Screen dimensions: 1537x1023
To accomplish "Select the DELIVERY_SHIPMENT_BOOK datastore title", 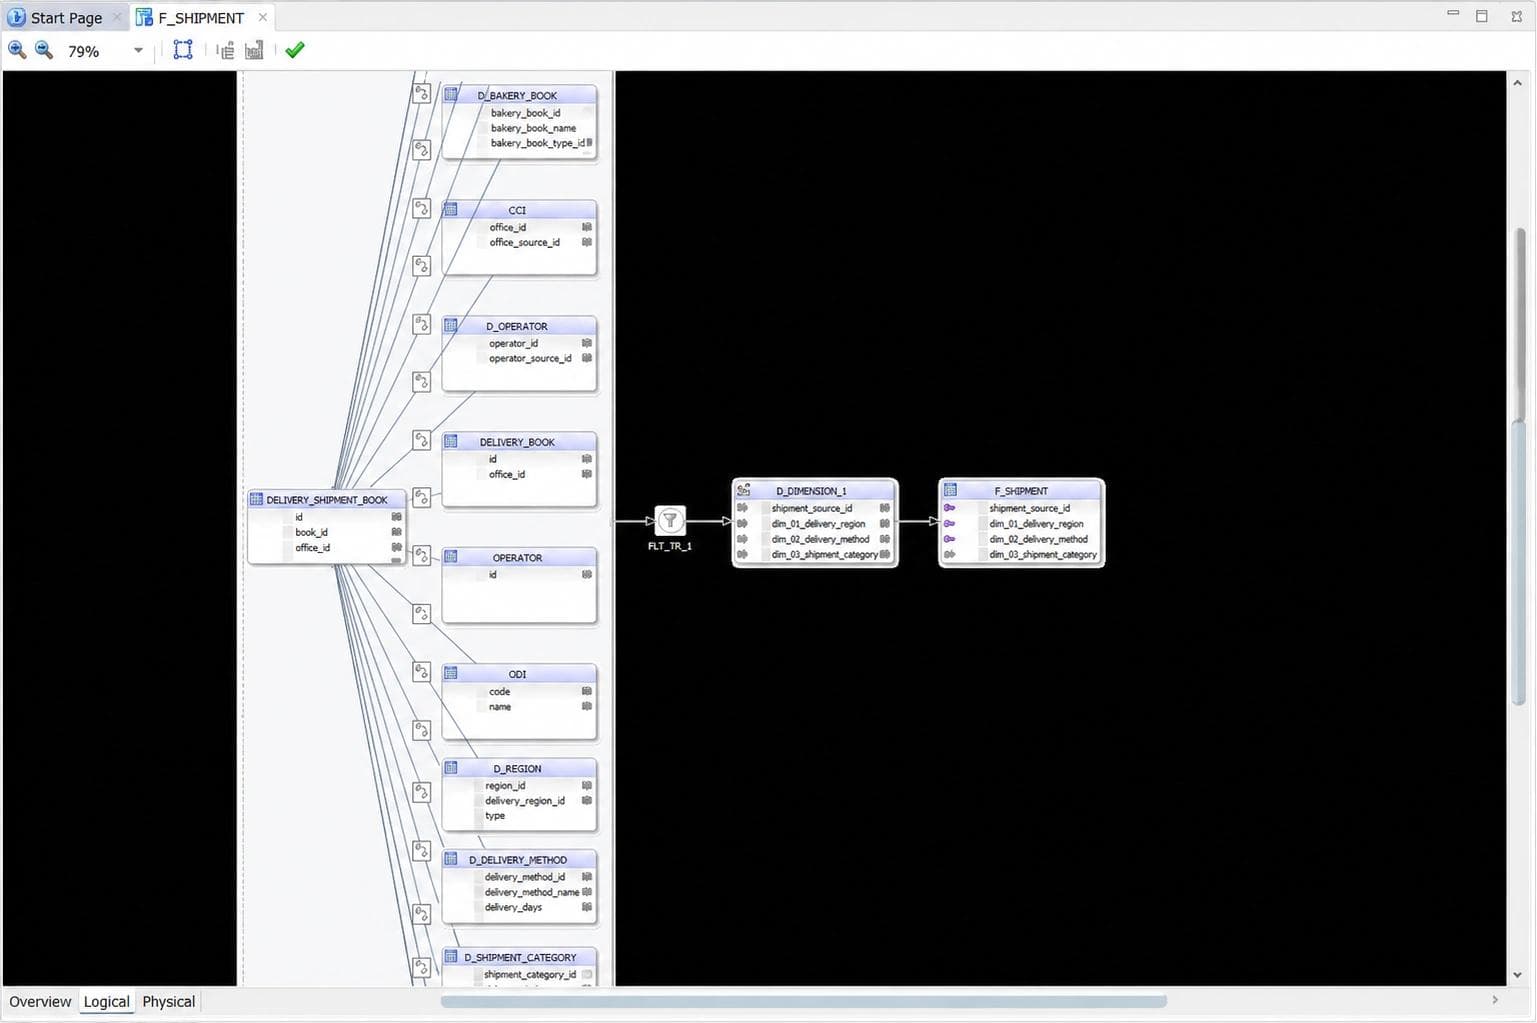I will (327, 500).
